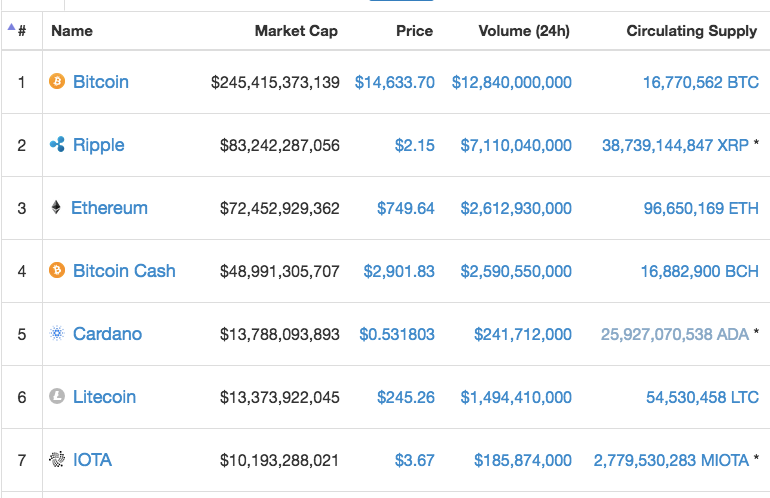Click IOTA volume $185,874,000
This screenshot has width=770, height=498.
(x=522, y=460)
